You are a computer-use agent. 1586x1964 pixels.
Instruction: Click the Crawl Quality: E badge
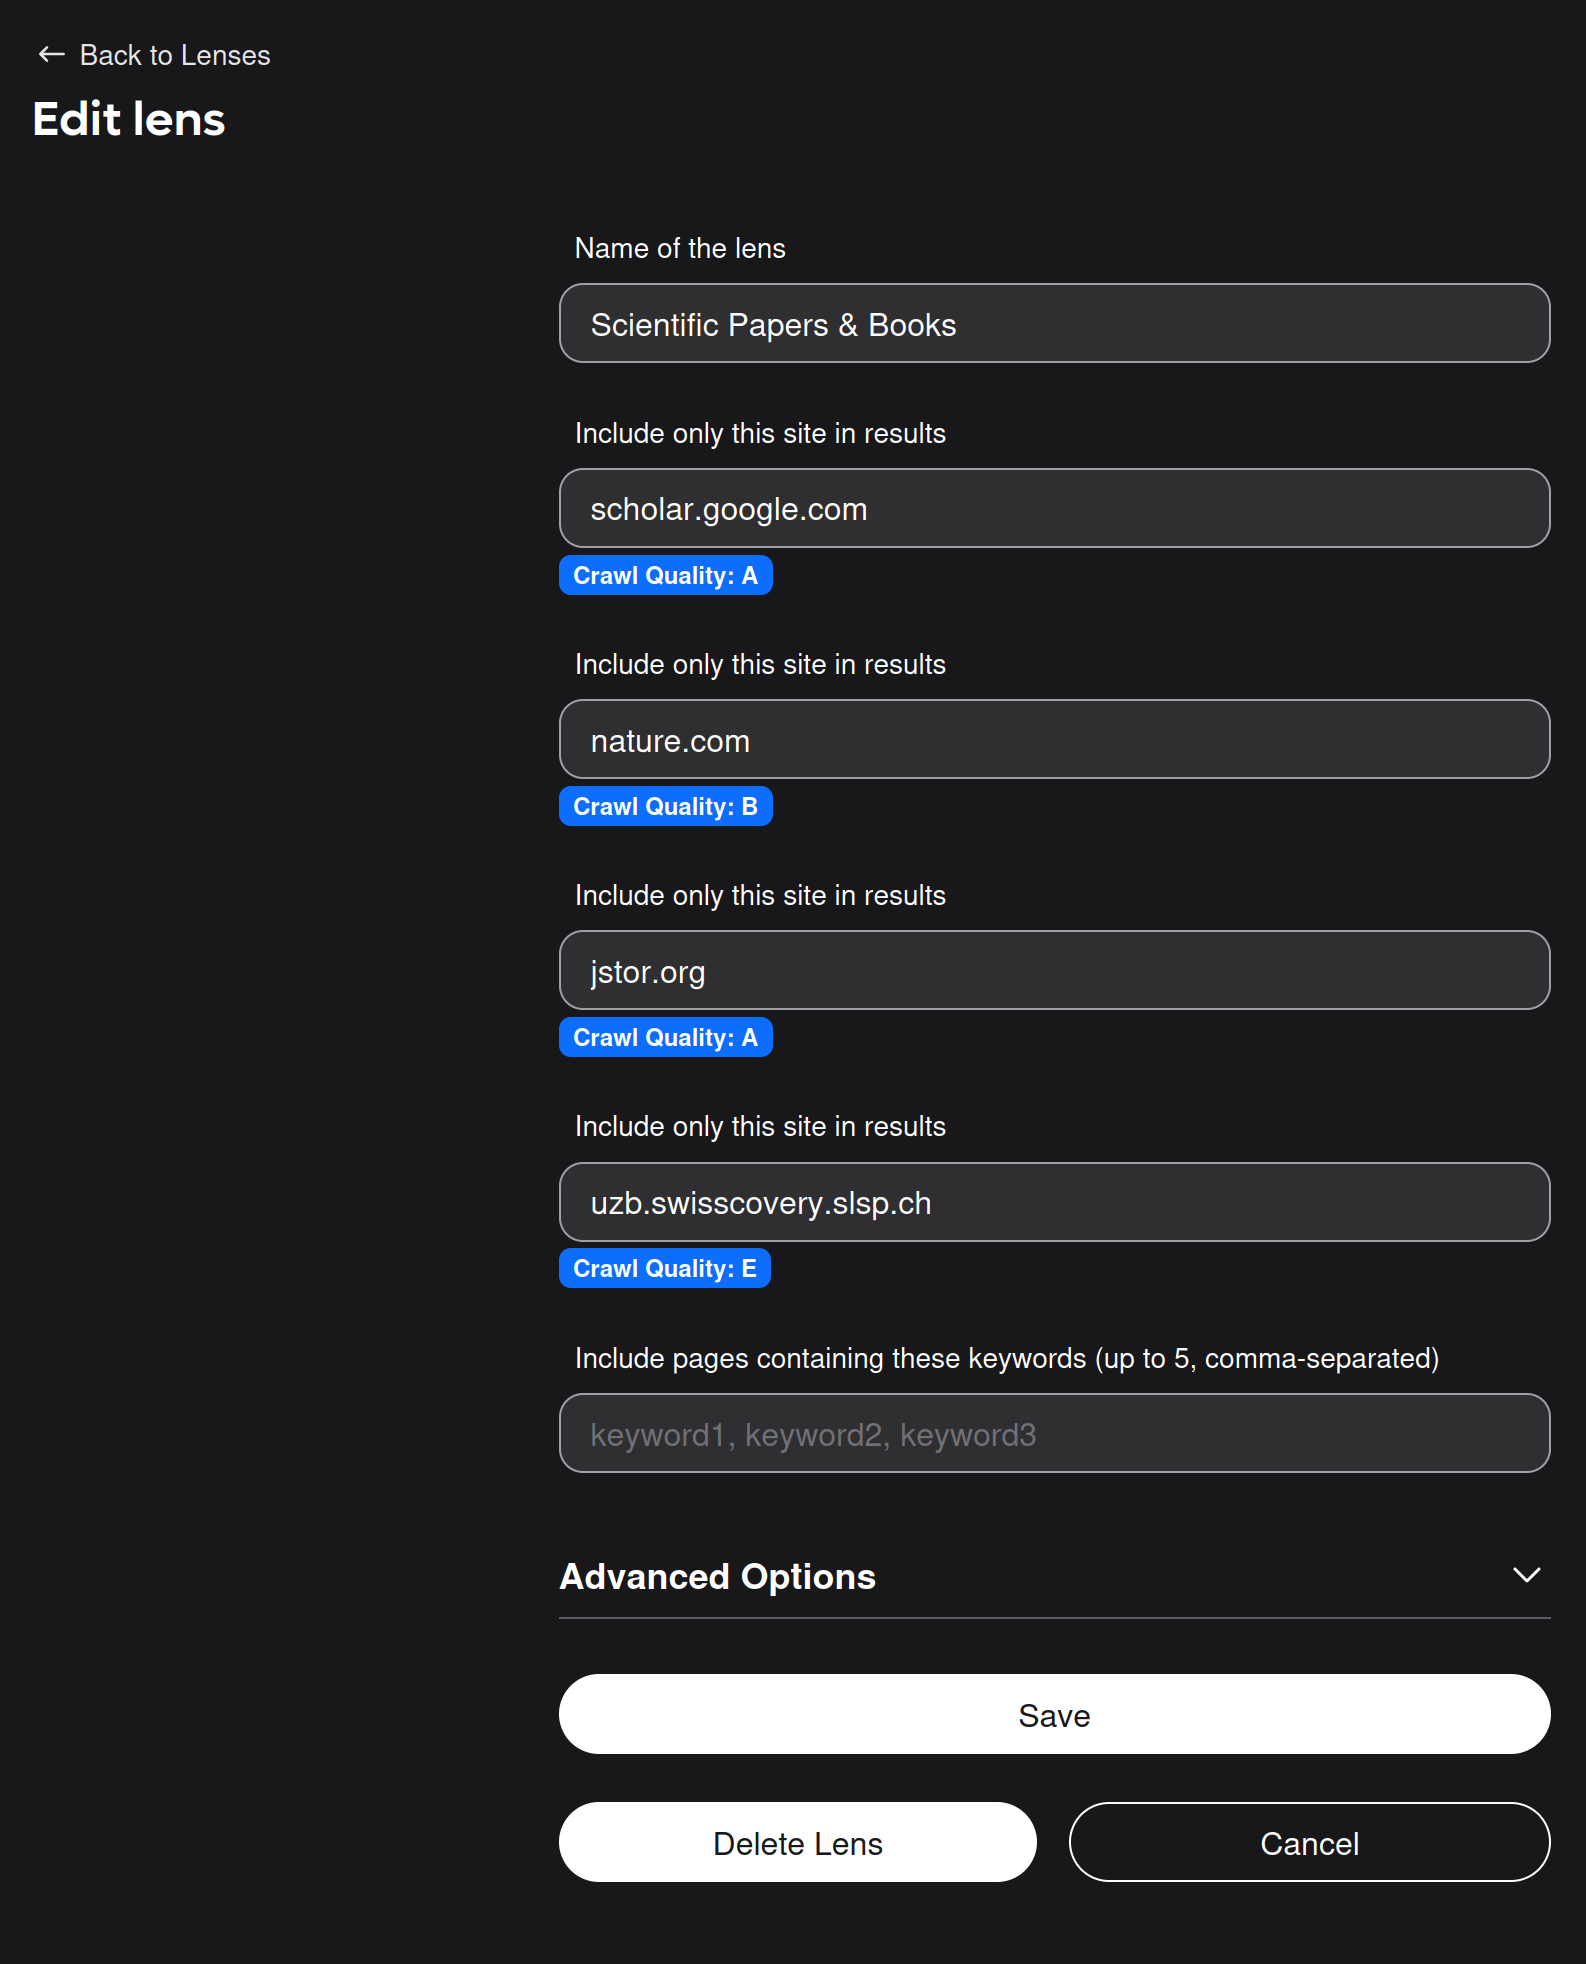[x=664, y=1269]
